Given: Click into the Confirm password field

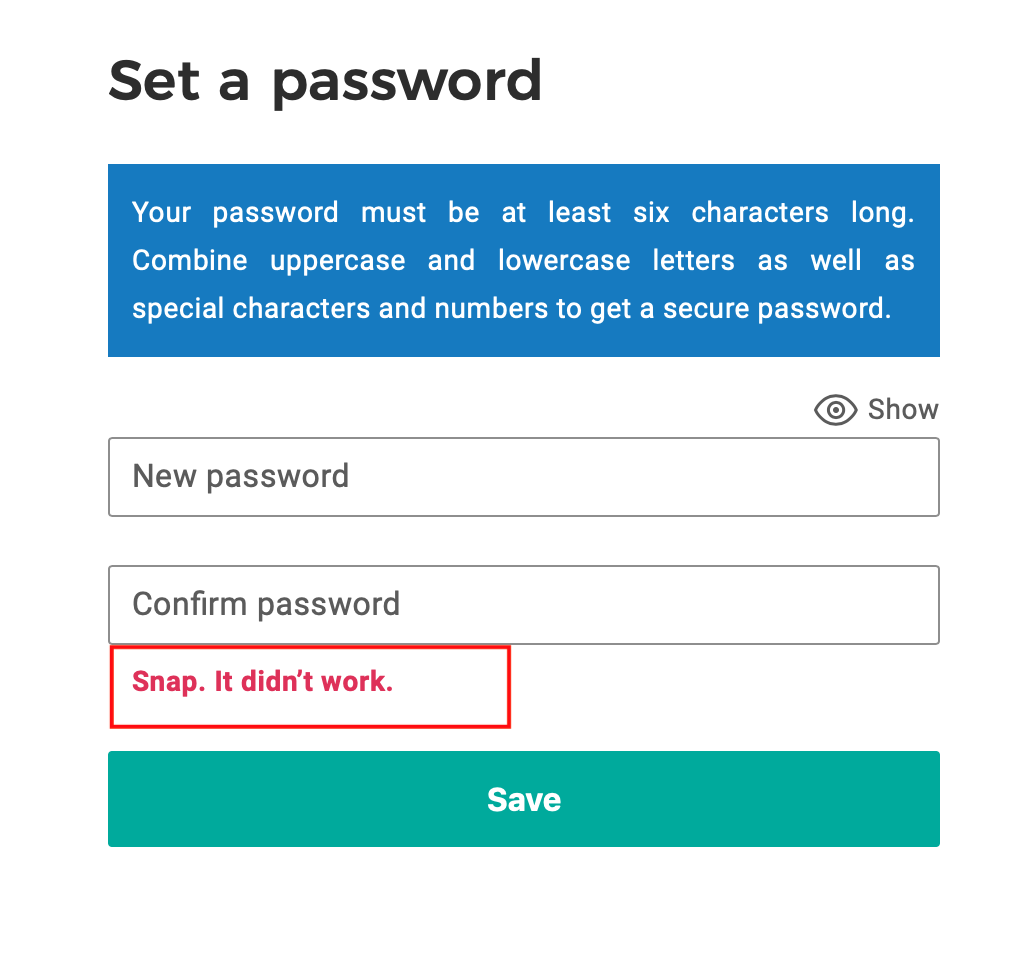Looking at the screenshot, I should [x=523, y=605].
